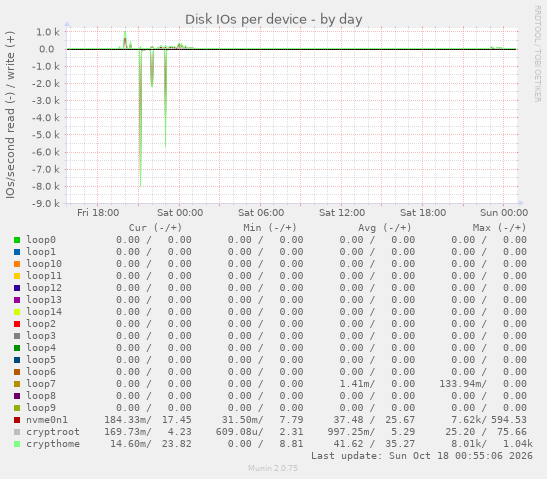
Task: Click the 'nvme0n1' legend label
Action: pos(47,420)
